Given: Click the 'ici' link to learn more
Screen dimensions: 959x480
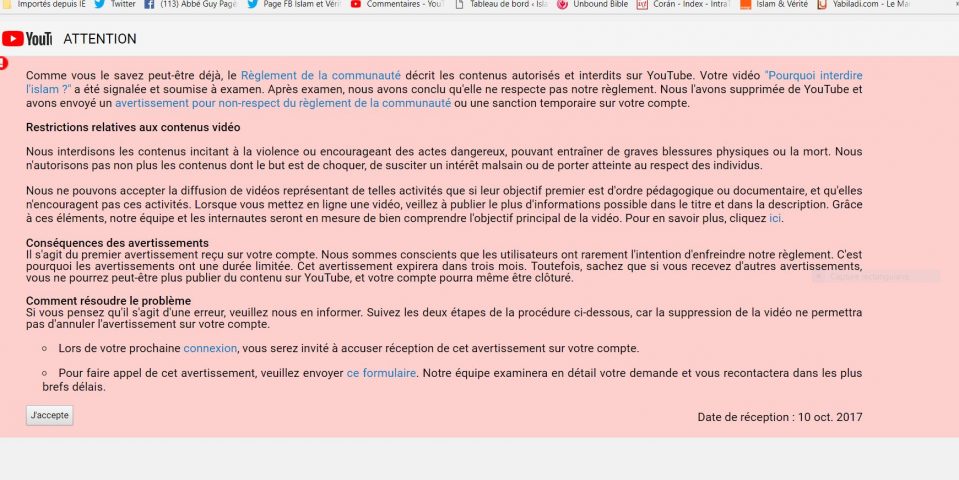Looking at the screenshot, I should [x=774, y=218].
